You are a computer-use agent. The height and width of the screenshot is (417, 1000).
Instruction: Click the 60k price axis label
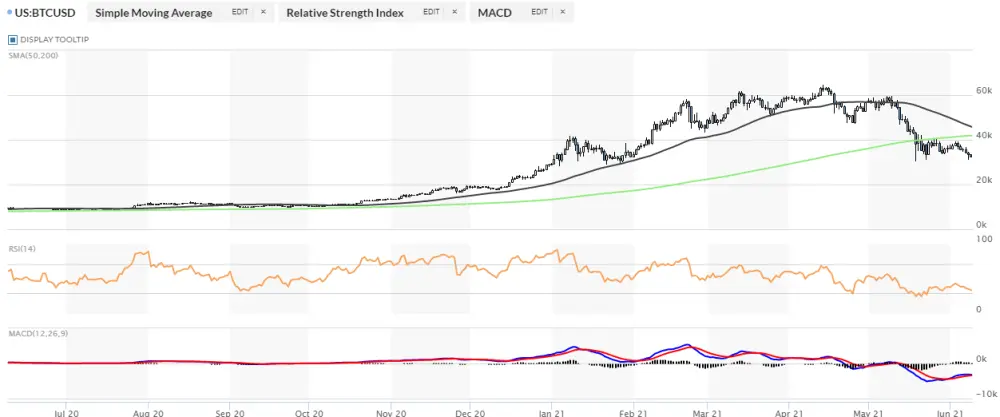click(x=984, y=91)
